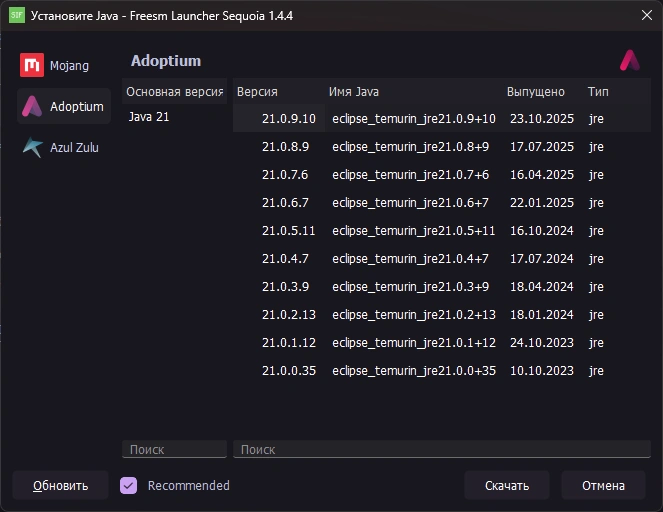Sort by the Тип column header
The width and height of the screenshot is (663, 512).
(x=617, y=91)
